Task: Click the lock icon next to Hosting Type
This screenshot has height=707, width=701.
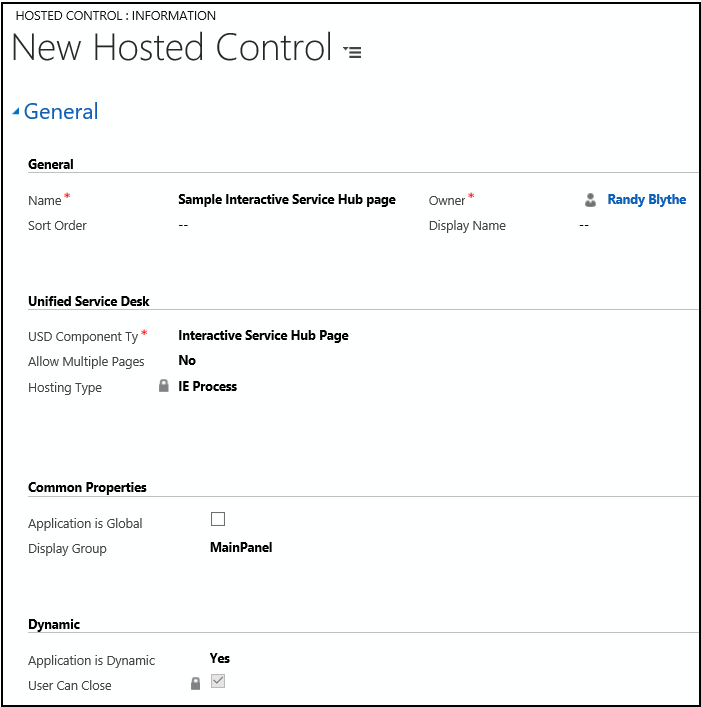Action: (x=164, y=387)
